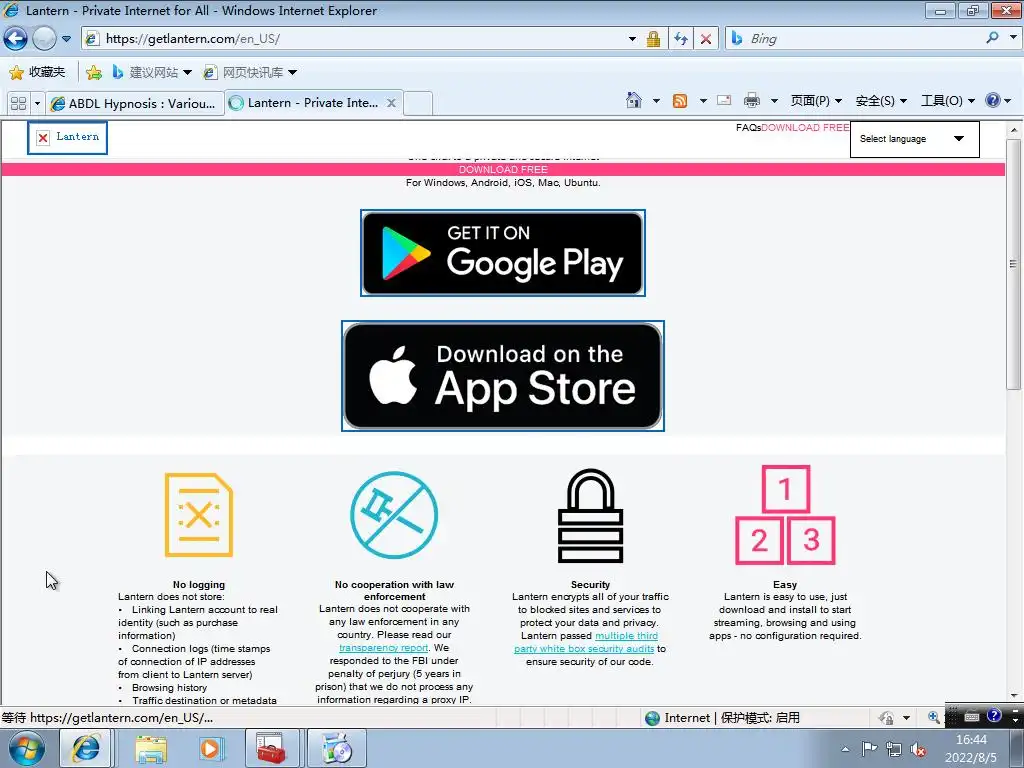The height and width of the screenshot is (768, 1024).
Task: Open Windows Explorer folder taskbar icon
Action: [151, 749]
